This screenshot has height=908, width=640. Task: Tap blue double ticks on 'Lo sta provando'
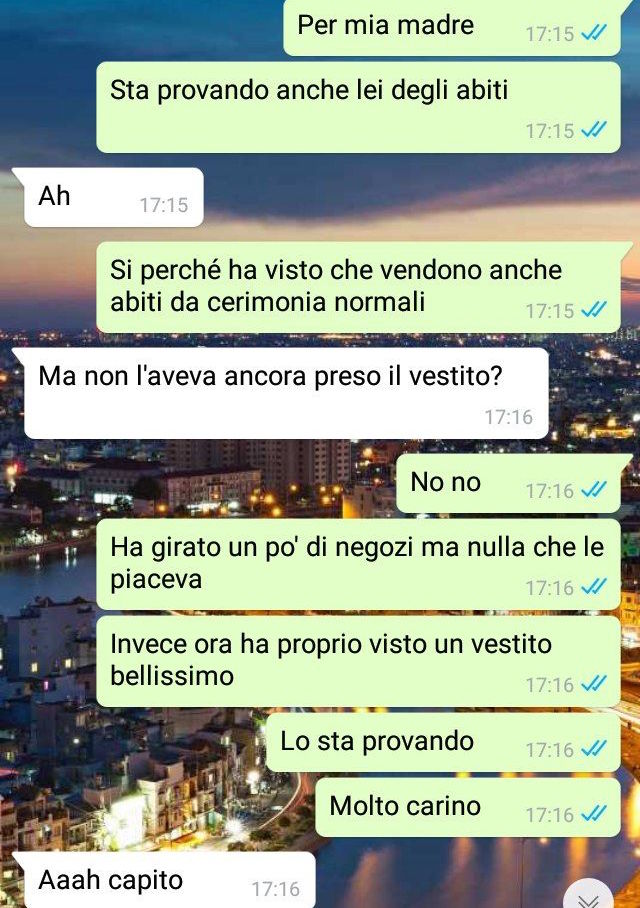point(594,749)
